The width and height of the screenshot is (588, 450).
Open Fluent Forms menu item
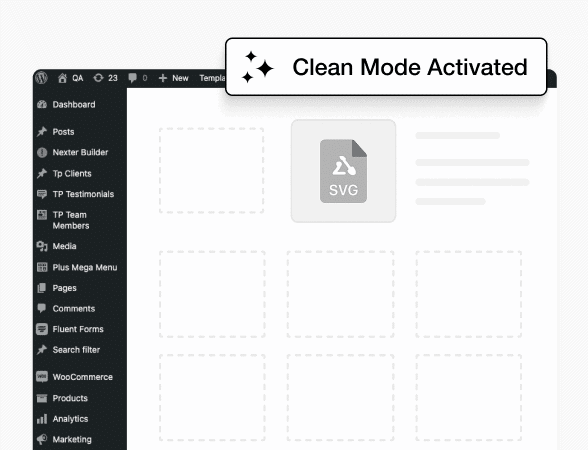[x=78, y=329]
